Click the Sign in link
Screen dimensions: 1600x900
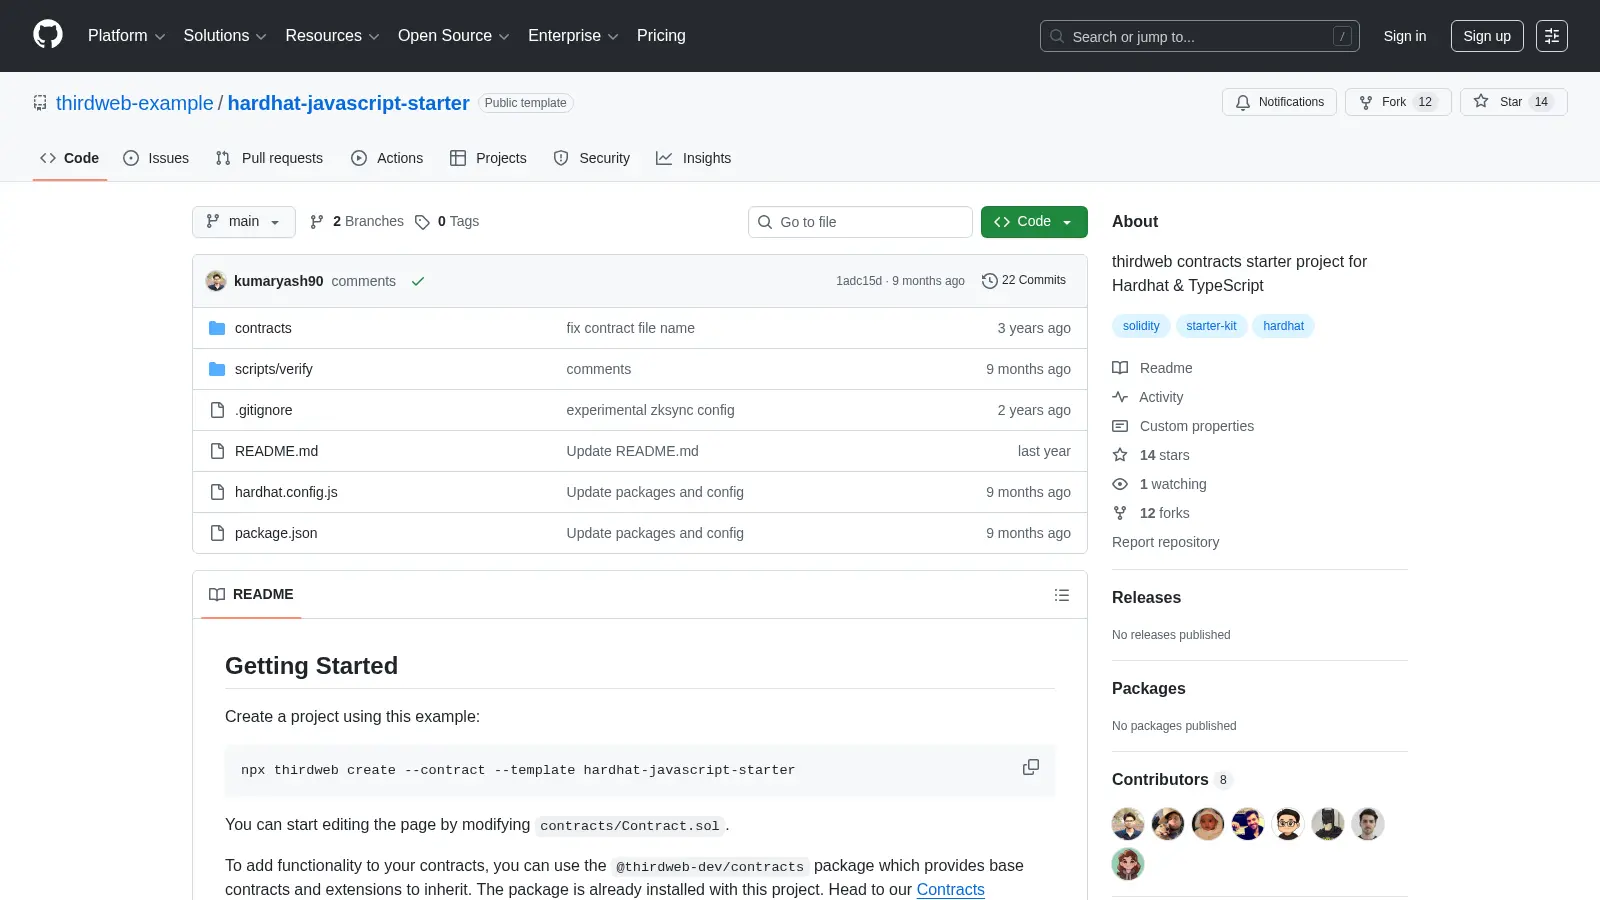pyautogui.click(x=1405, y=36)
